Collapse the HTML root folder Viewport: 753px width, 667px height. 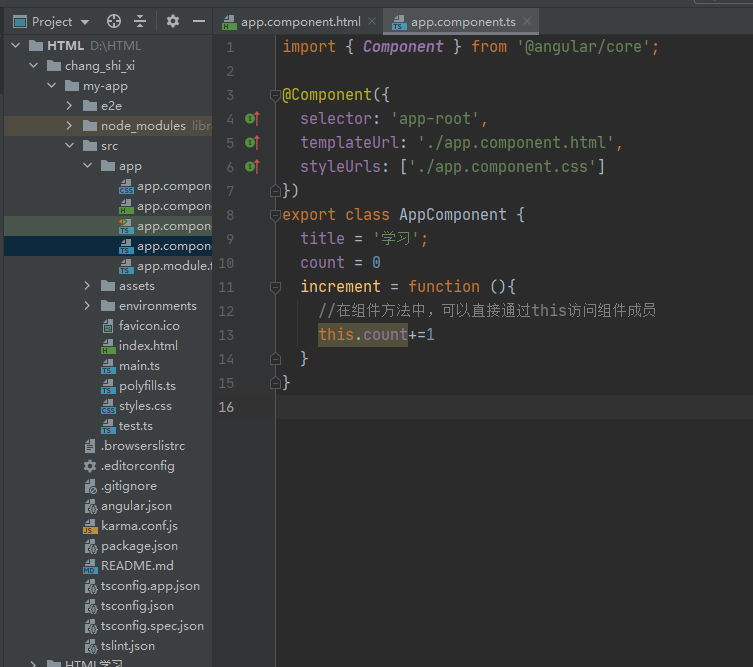click(x=15, y=46)
